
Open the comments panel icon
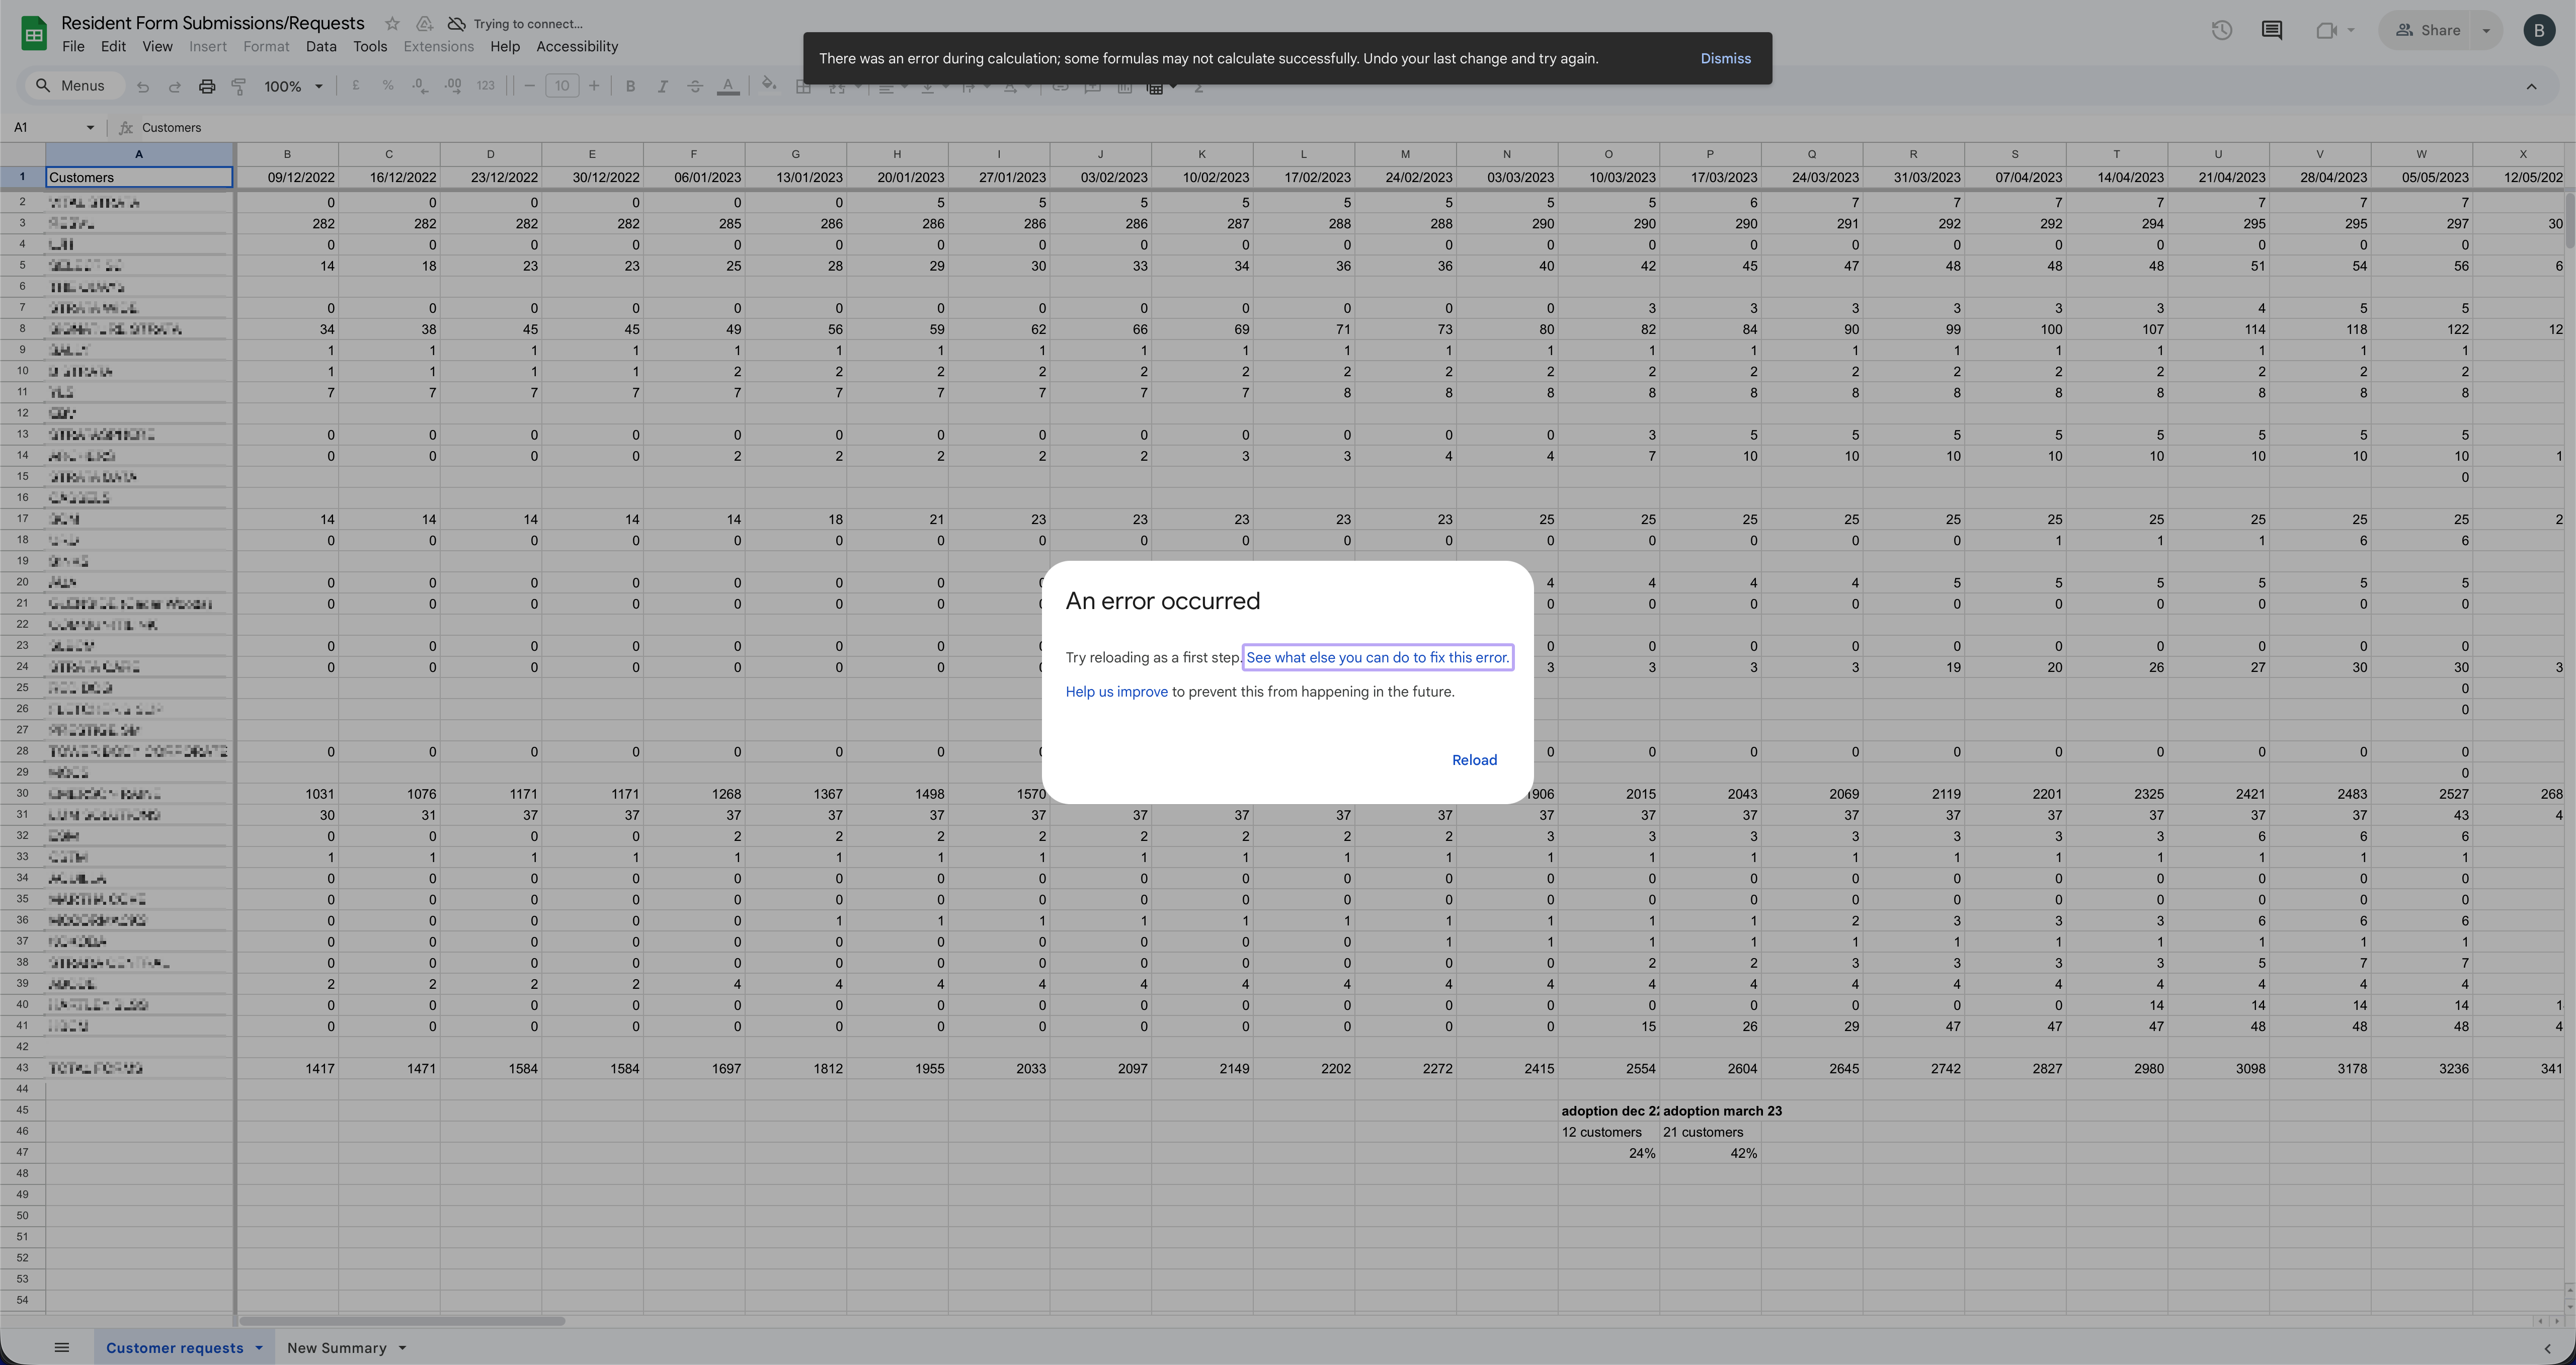(x=2271, y=30)
